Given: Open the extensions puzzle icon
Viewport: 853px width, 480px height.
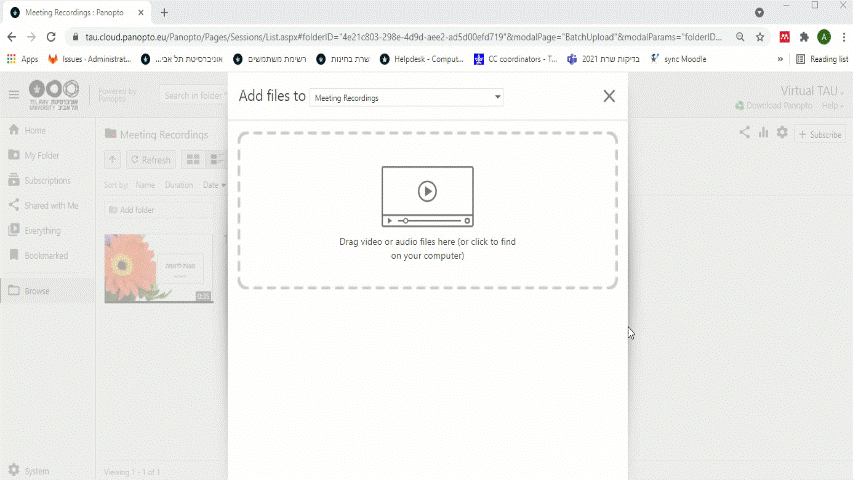Looking at the screenshot, I should pos(804,37).
